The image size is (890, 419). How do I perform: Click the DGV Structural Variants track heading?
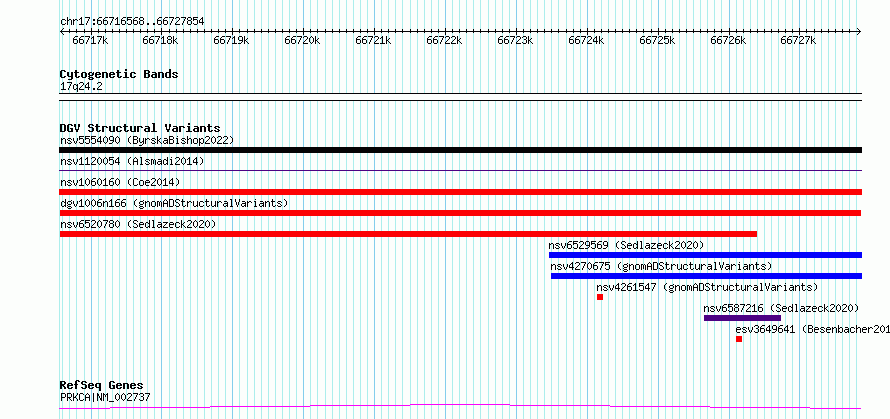click(x=140, y=128)
